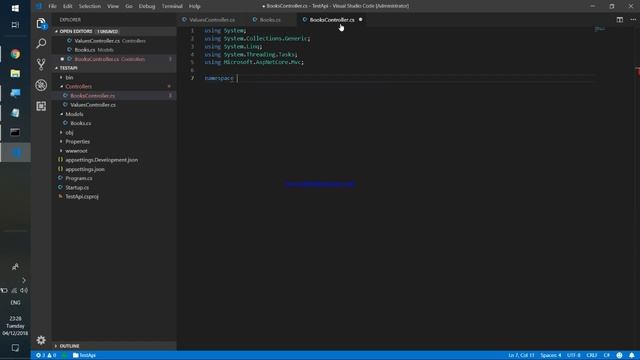Open the Manage gear menu
This screenshot has height=360, width=640.
click(x=41, y=340)
